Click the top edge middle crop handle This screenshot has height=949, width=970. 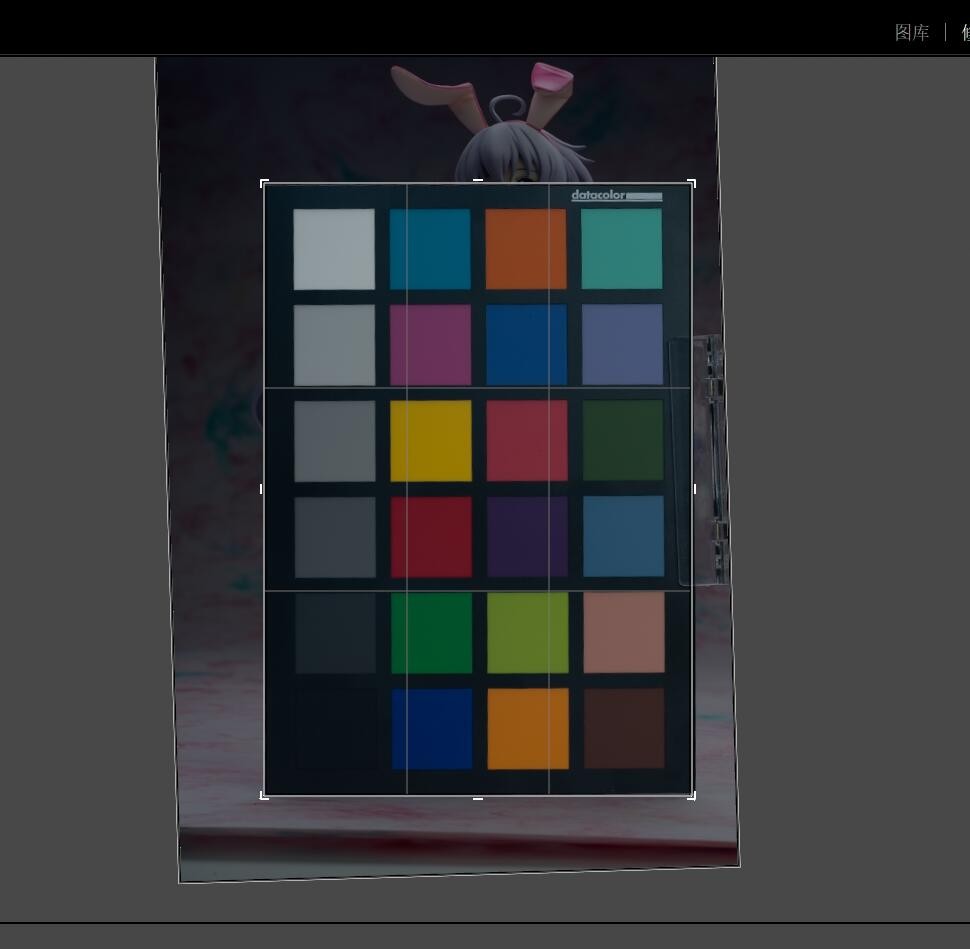pos(478,182)
